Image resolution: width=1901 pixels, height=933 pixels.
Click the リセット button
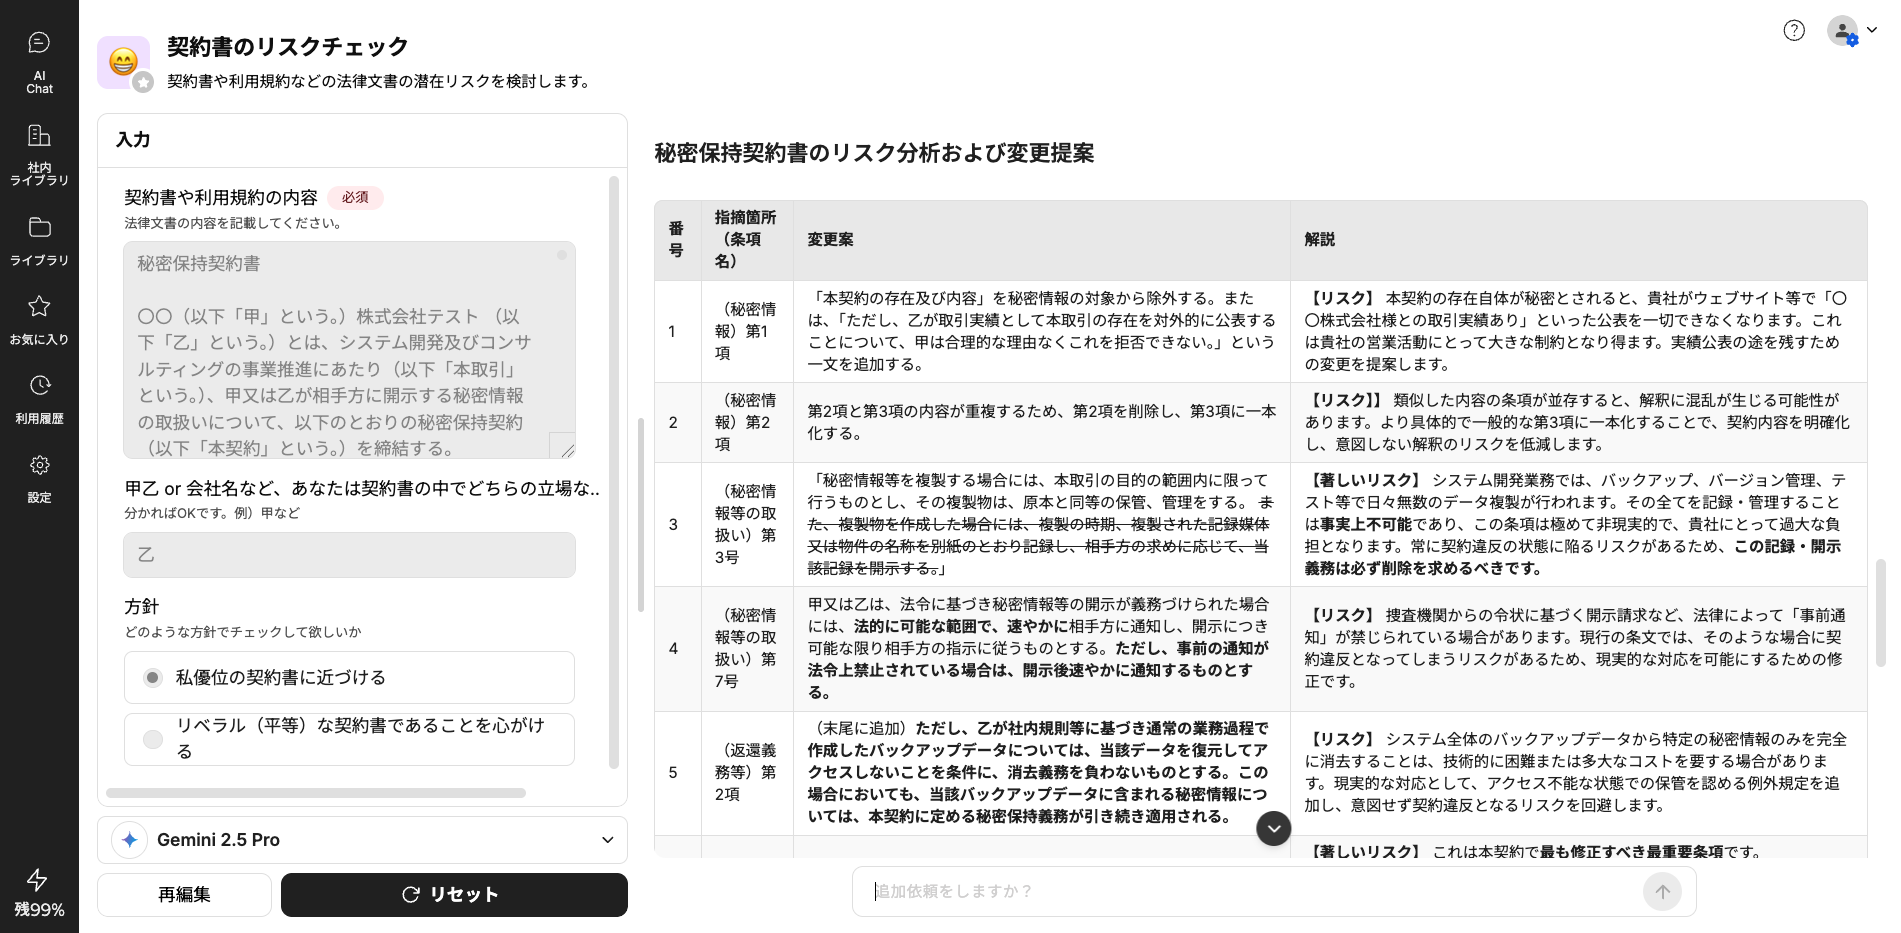[x=454, y=895]
